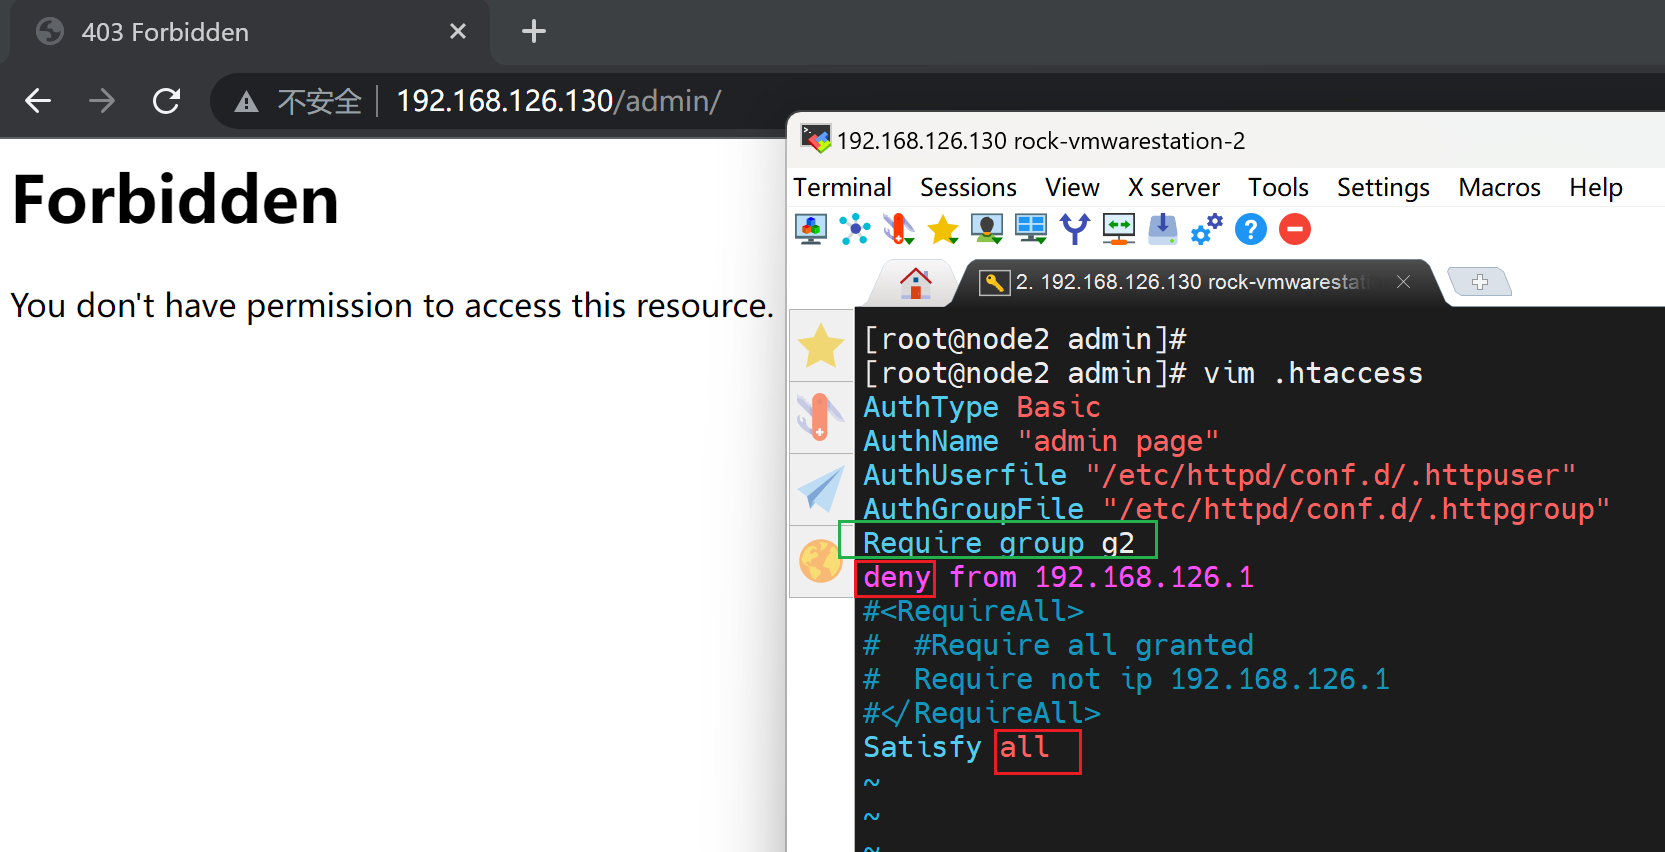1665x852 pixels.
Task: Click the browser address bar showing 192.168.126.130/admin/
Action: coord(558,101)
